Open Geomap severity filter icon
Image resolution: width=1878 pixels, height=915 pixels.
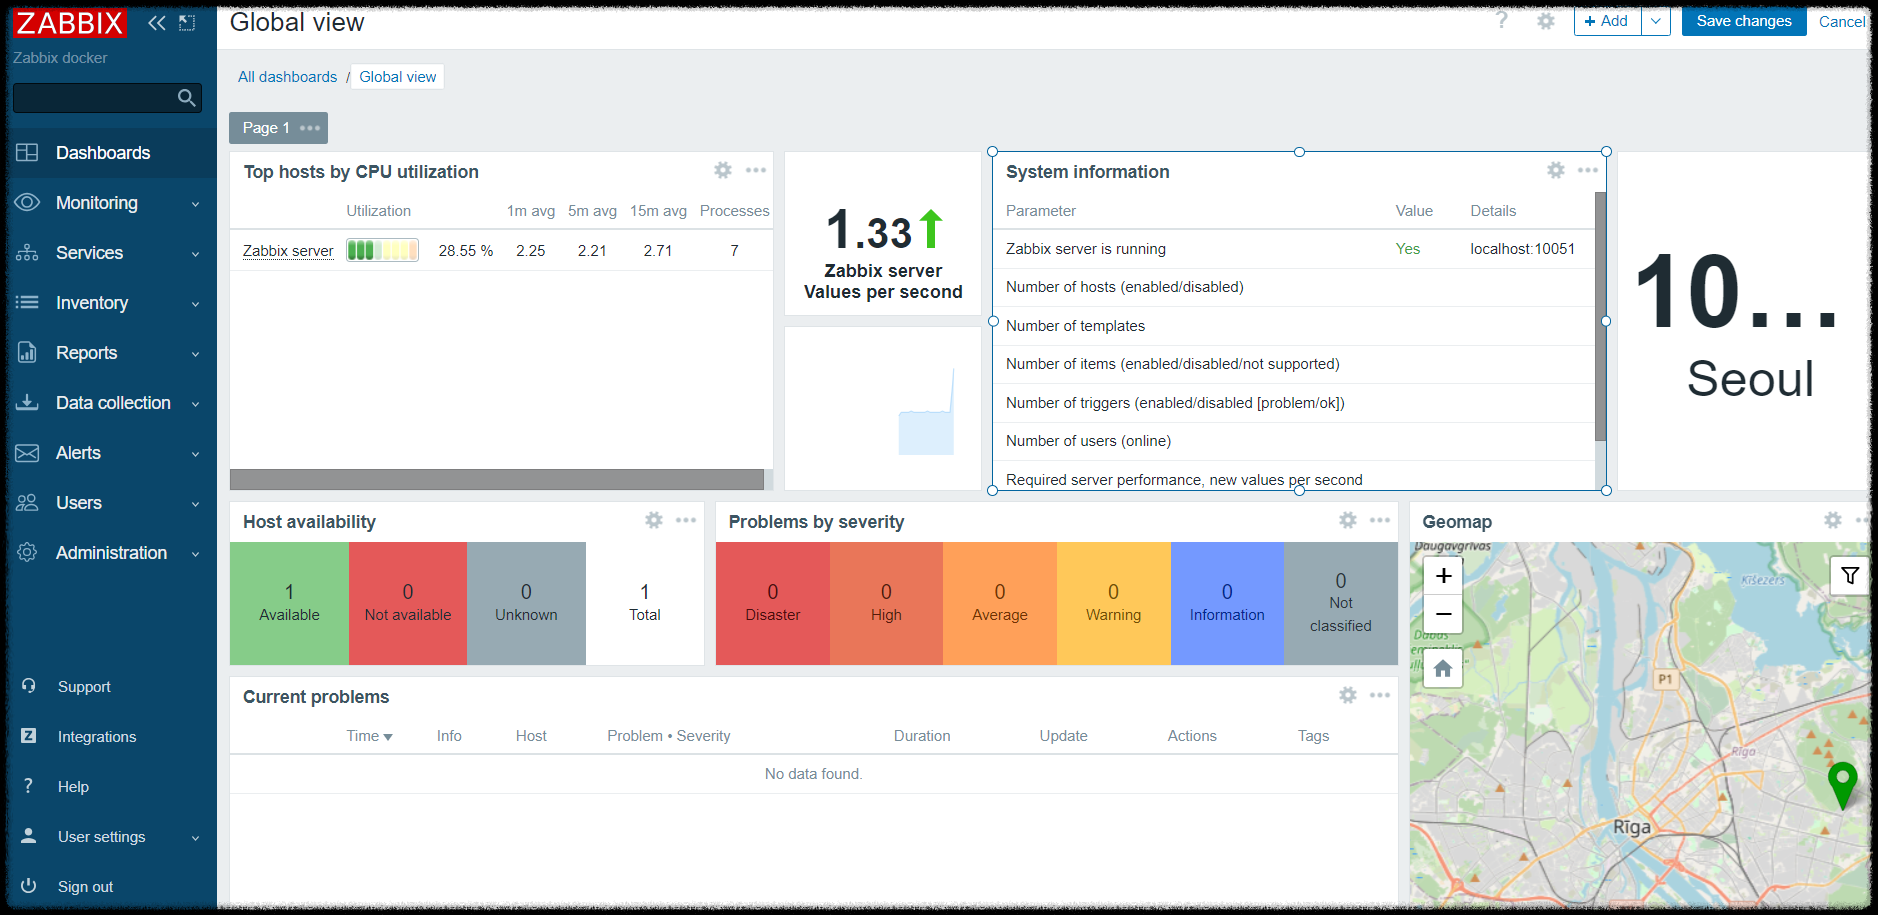click(x=1850, y=575)
